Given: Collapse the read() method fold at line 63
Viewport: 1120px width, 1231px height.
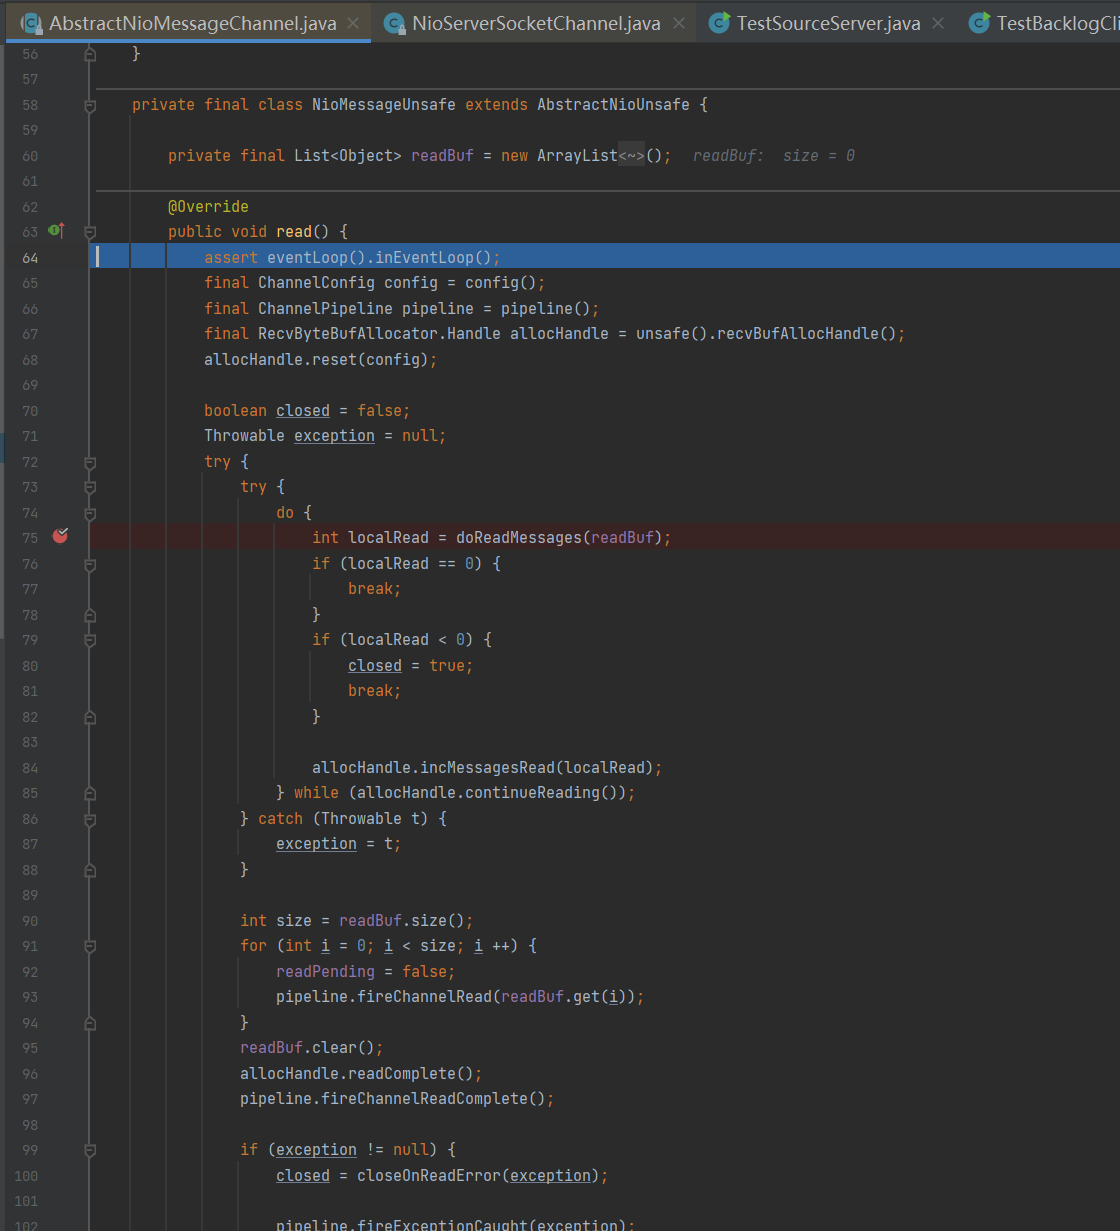Looking at the screenshot, I should (90, 232).
